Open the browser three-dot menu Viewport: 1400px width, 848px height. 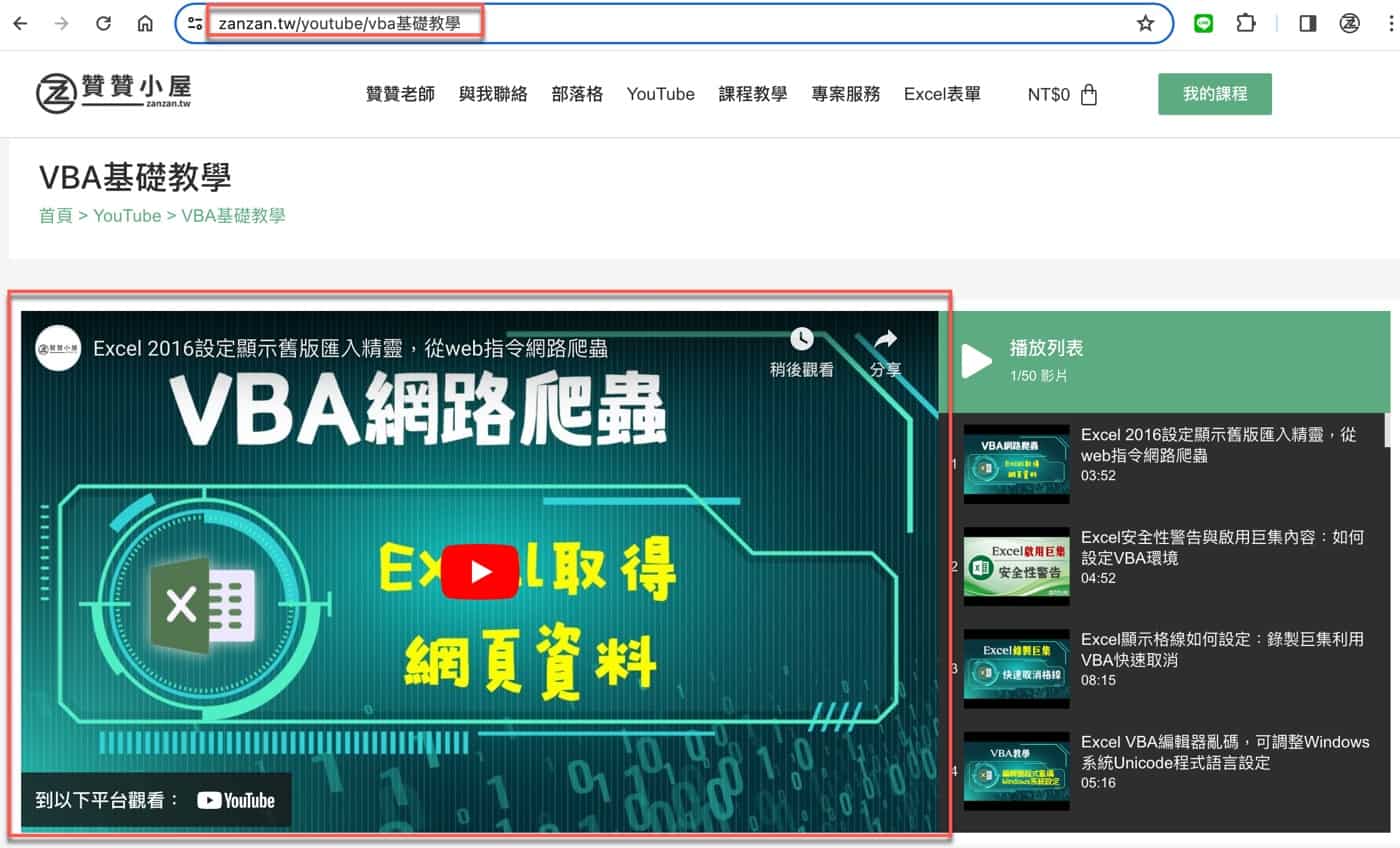1390,23
